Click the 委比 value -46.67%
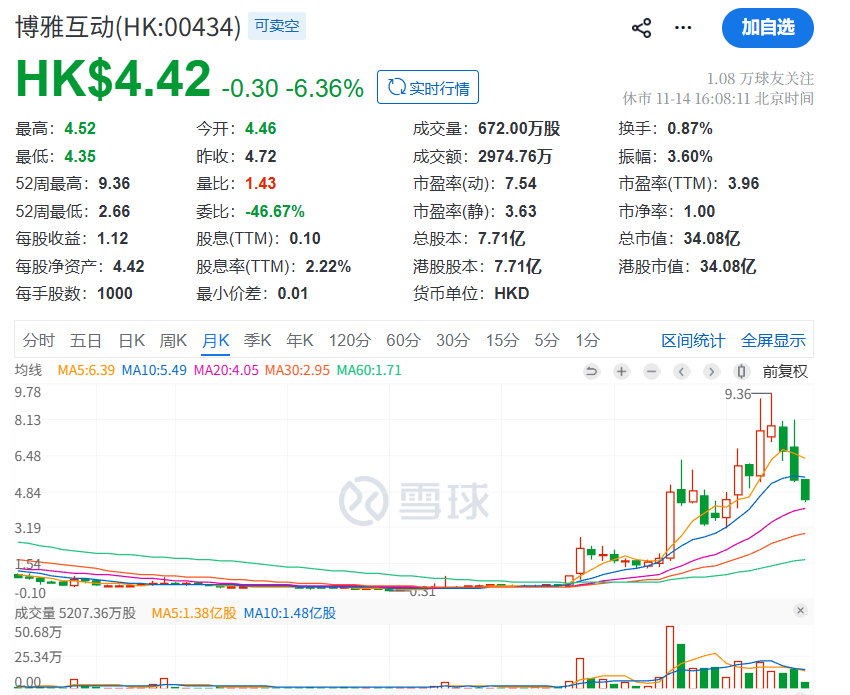This screenshot has height=695, width=850. (274, 211)
